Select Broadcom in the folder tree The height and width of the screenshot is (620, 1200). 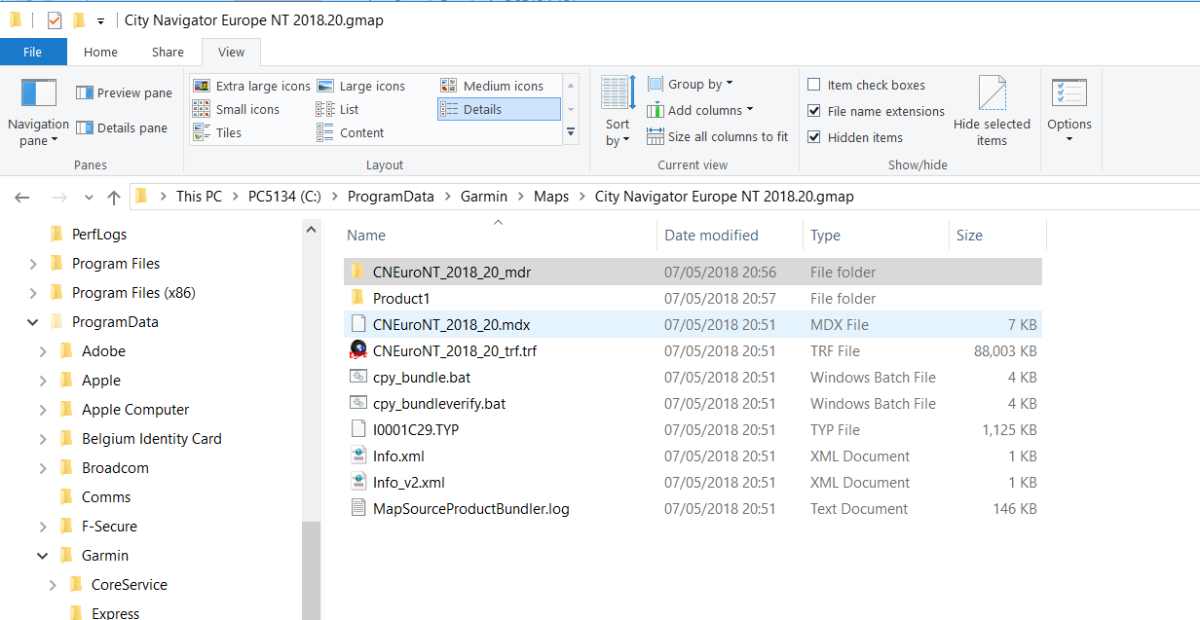[x=115, y=468]
